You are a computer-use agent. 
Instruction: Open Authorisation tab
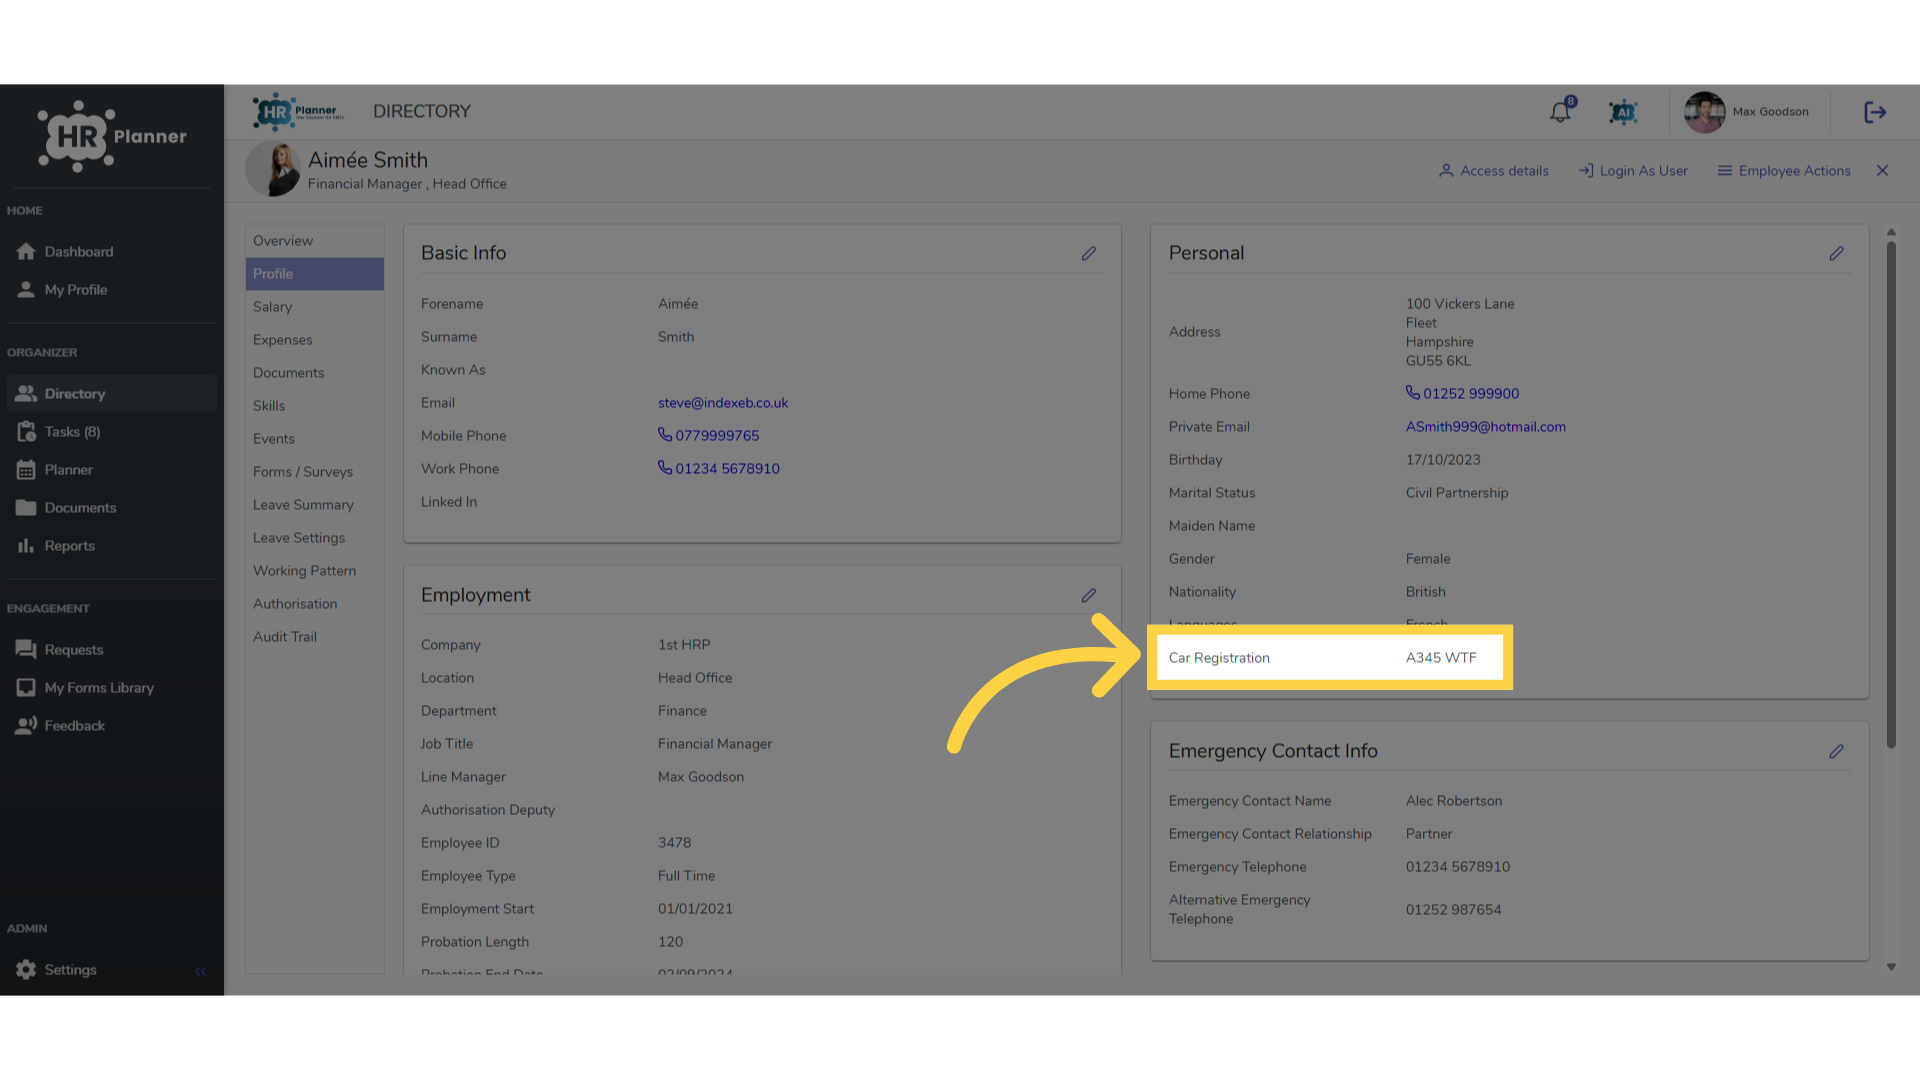315,604
